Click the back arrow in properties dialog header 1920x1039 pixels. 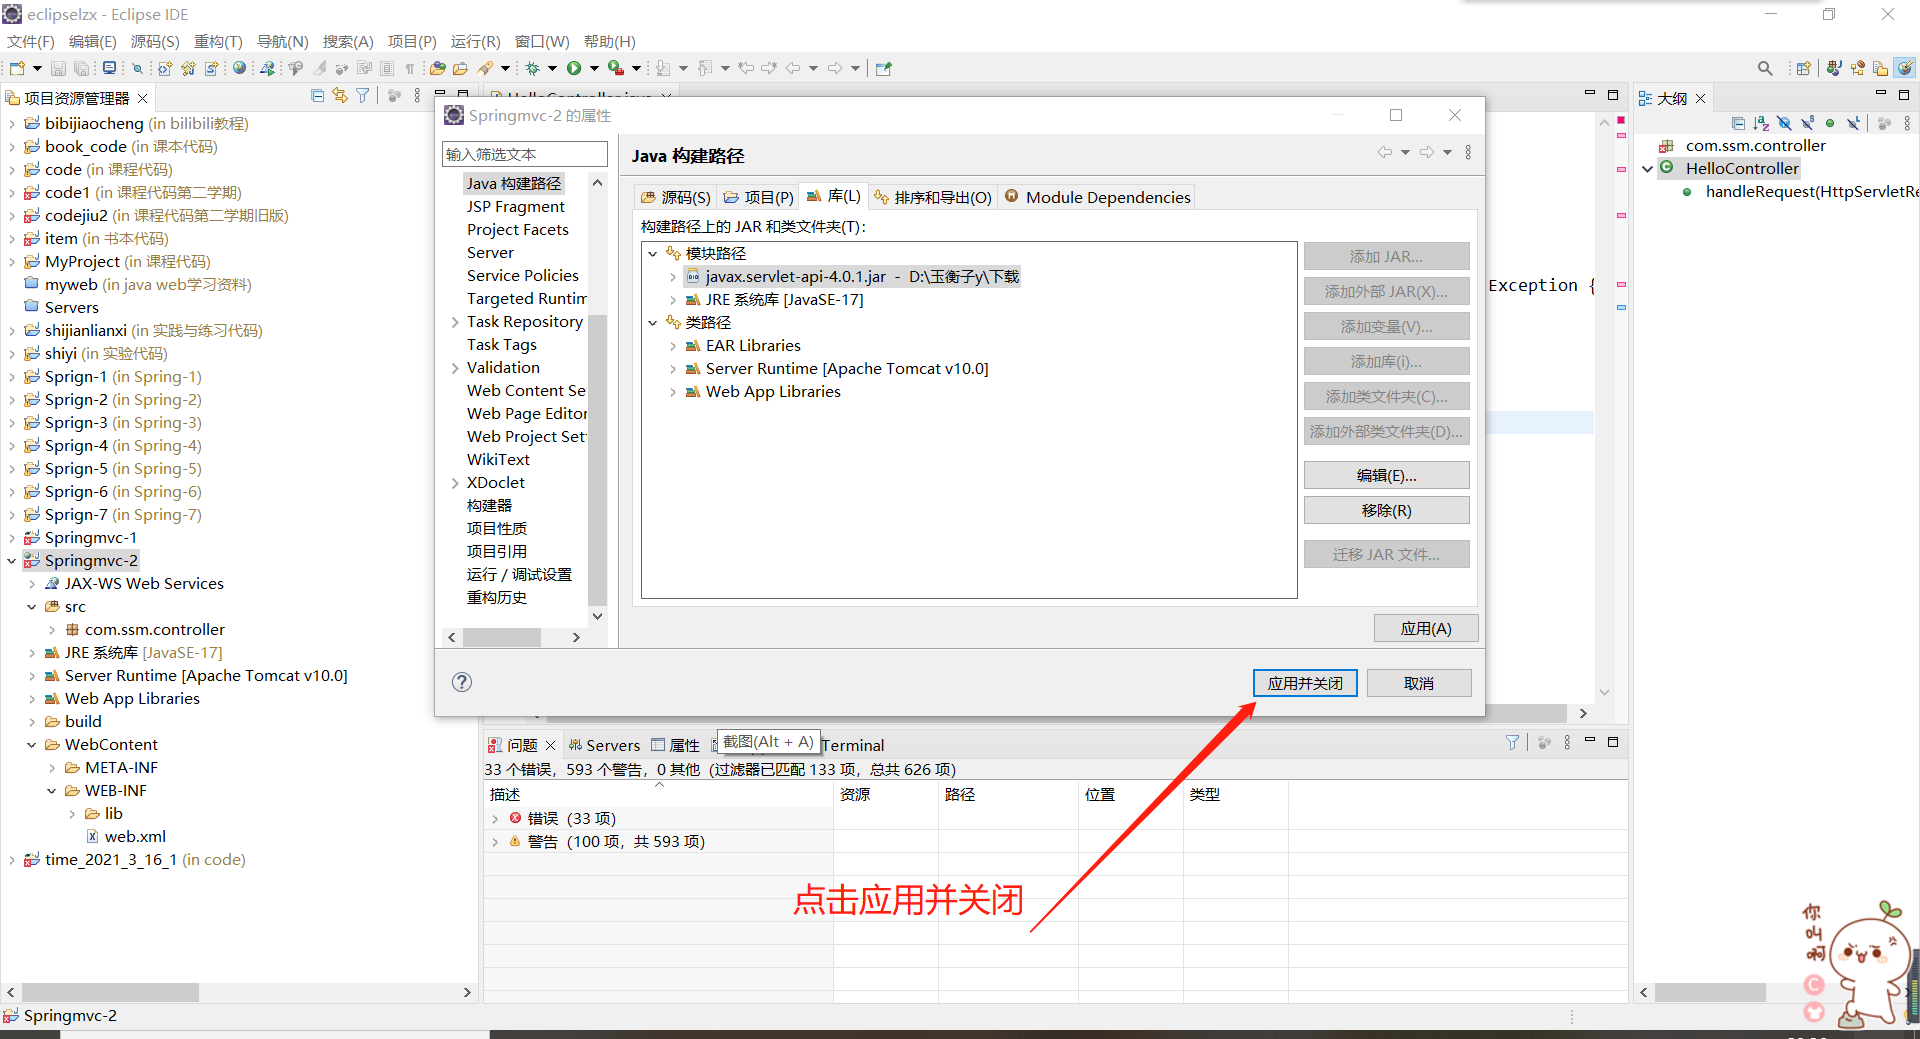[x=1385, y=152]
